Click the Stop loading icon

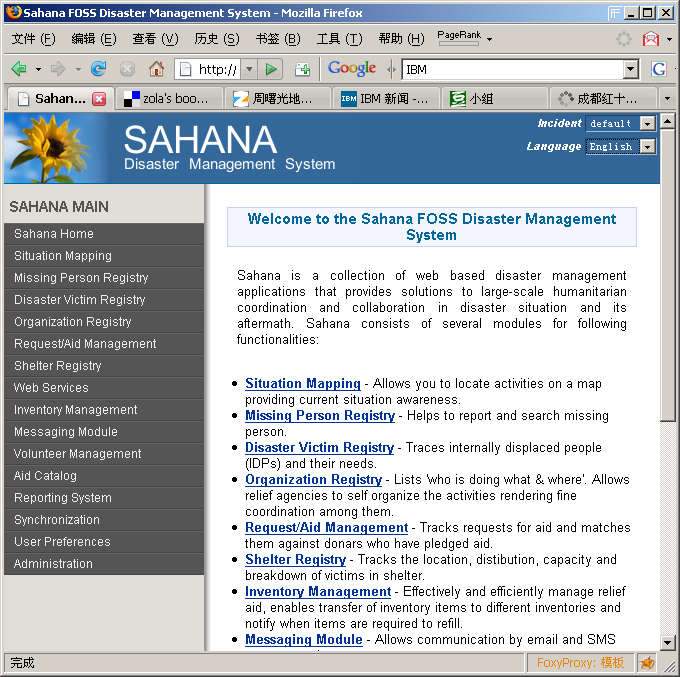click(127, 69)
